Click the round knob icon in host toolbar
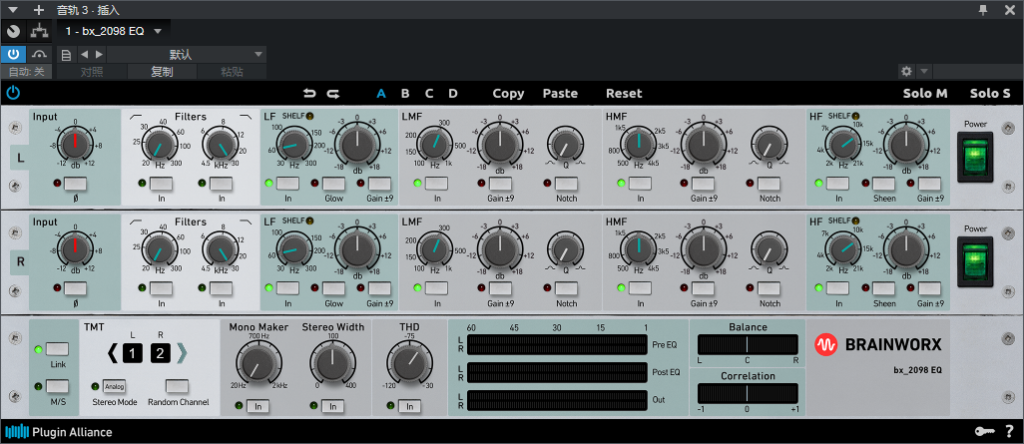 [x=14, y=31]
